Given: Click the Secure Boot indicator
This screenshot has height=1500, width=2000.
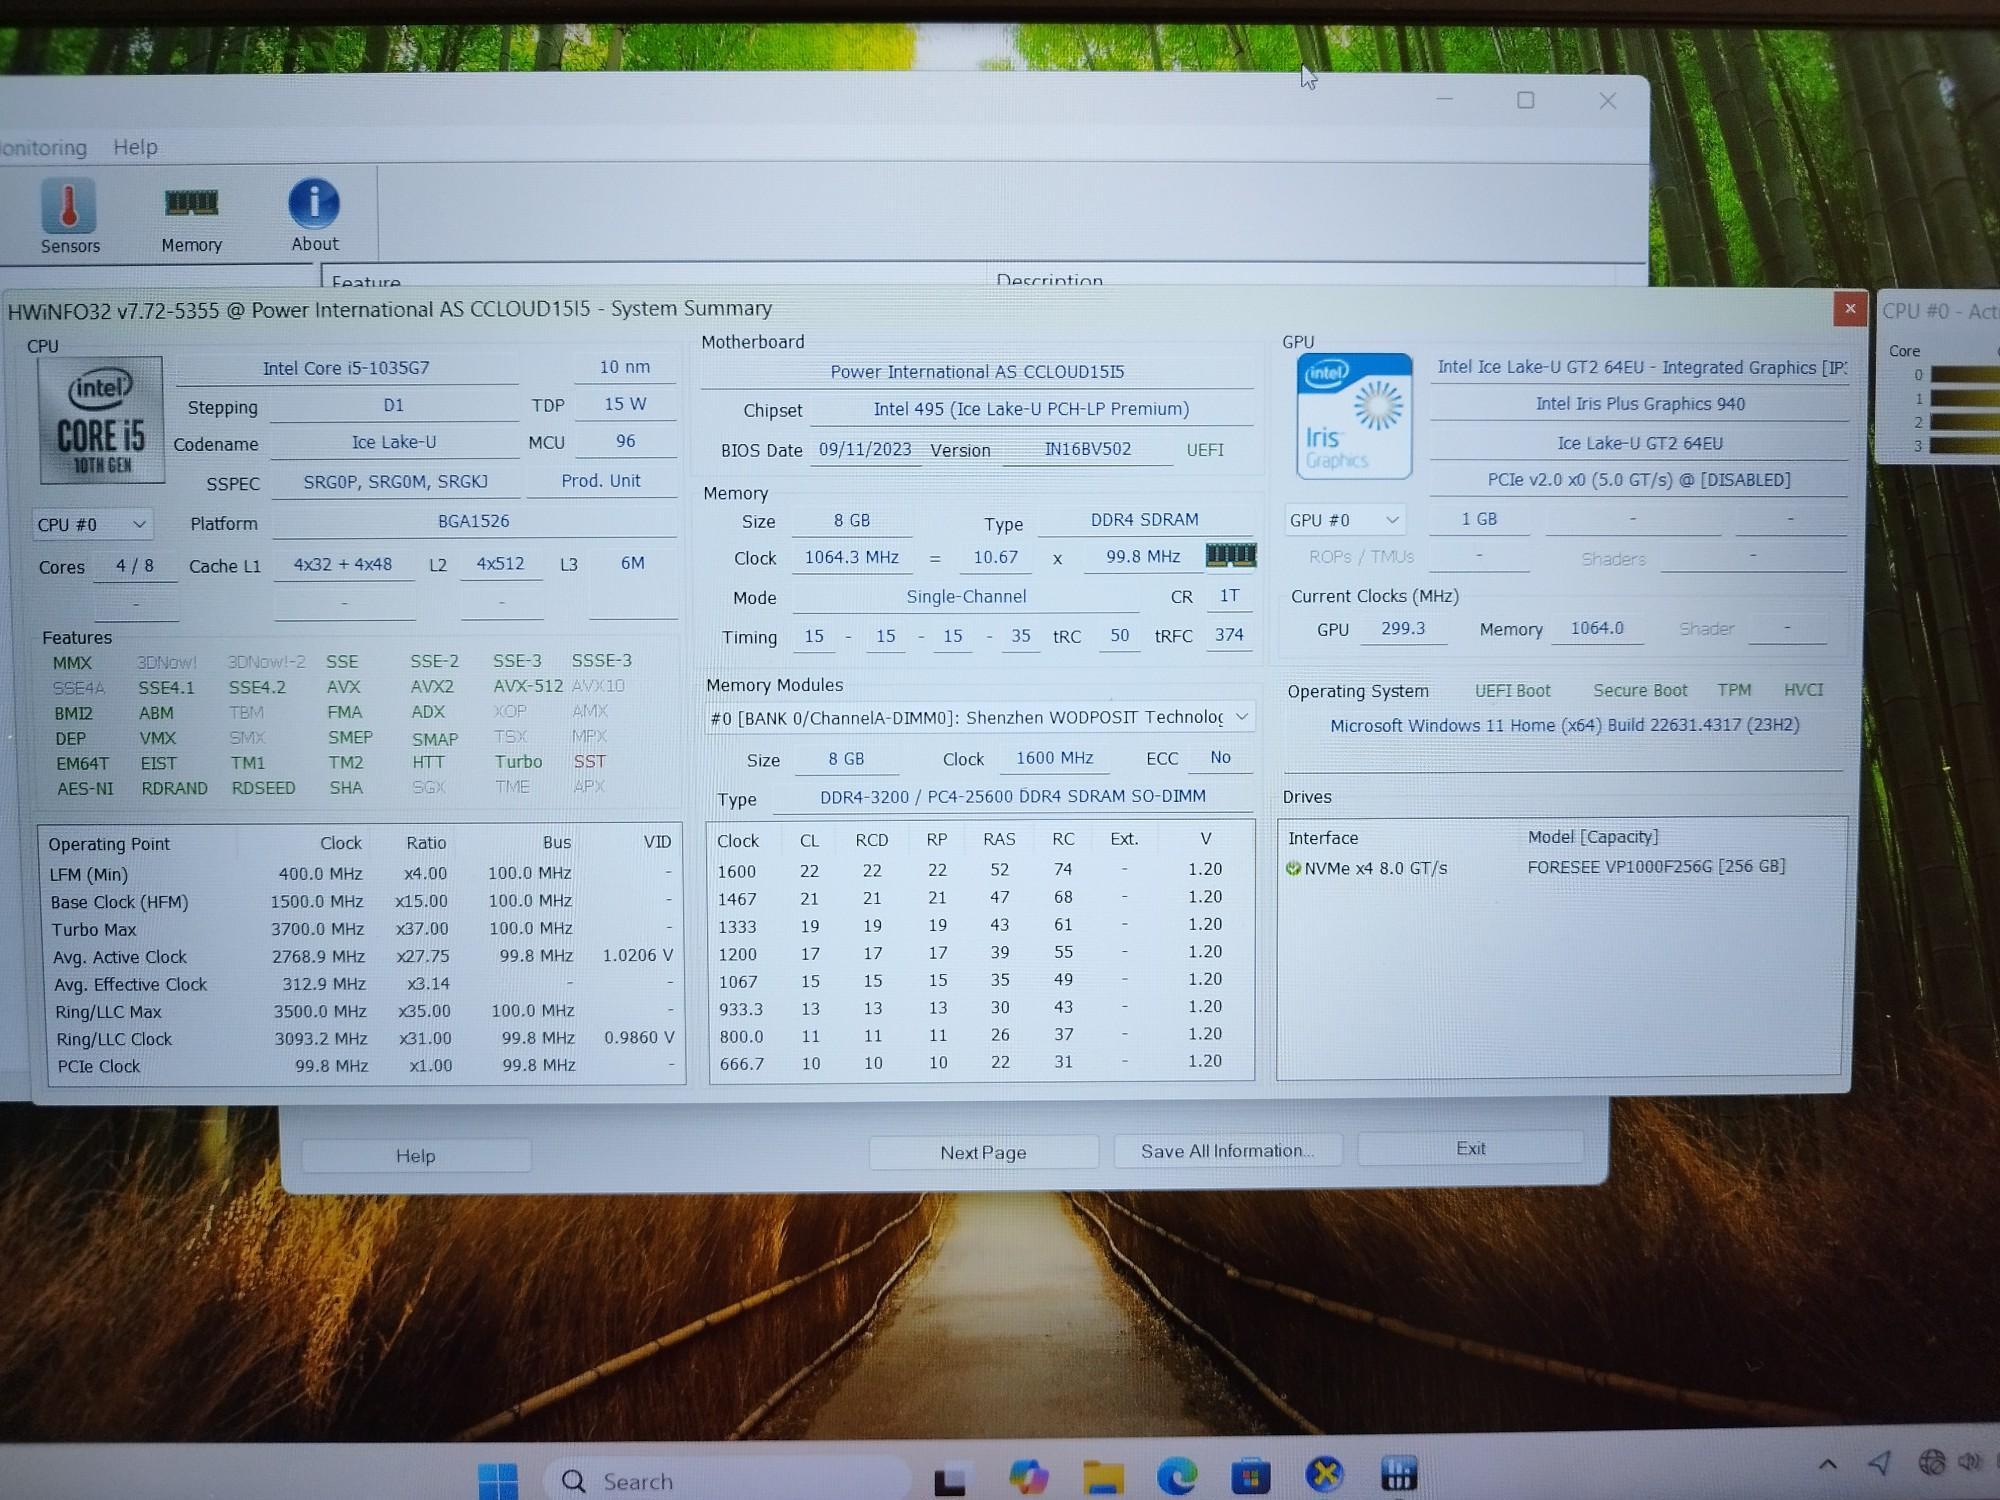Looking at the screenshot, I should click(1640, 690).
